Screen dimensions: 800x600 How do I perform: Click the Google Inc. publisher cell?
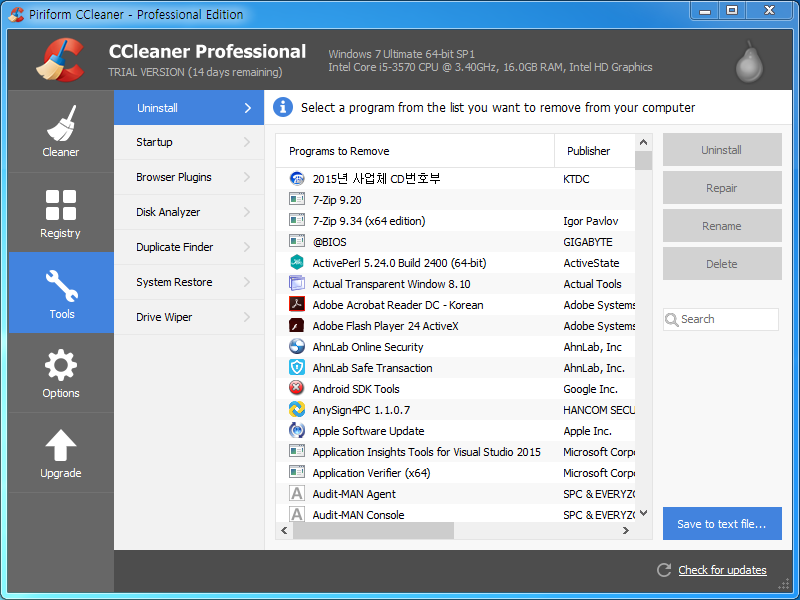pos(590,389)
